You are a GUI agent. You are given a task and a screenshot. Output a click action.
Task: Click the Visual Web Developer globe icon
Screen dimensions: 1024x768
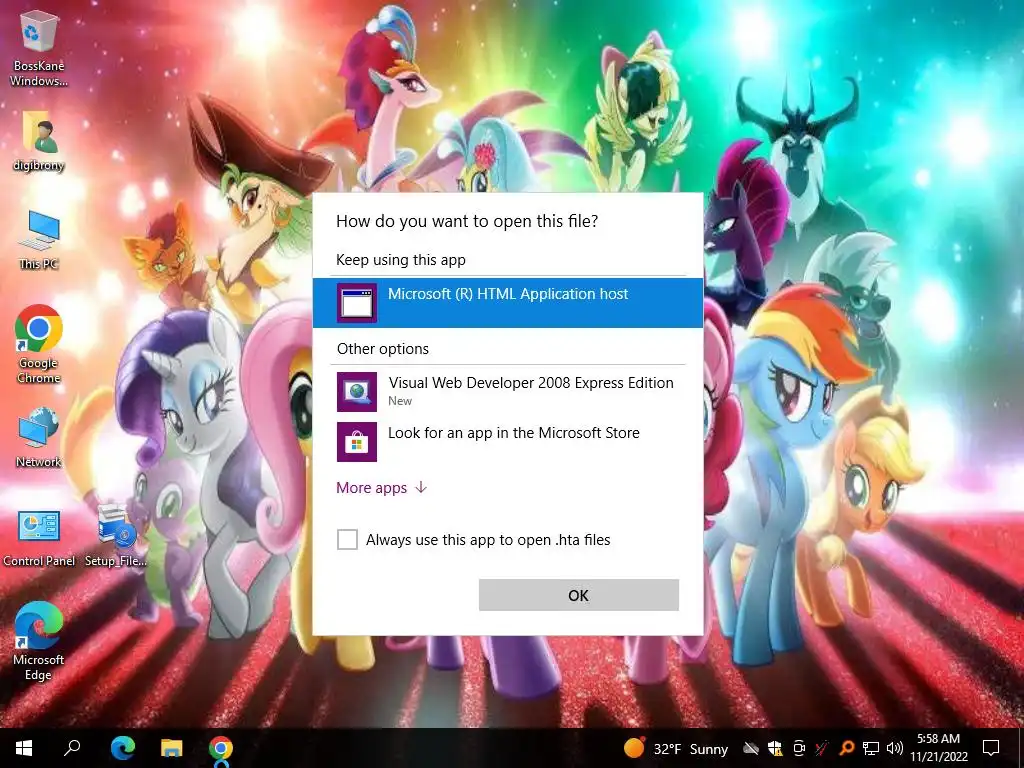coord(357,392)
